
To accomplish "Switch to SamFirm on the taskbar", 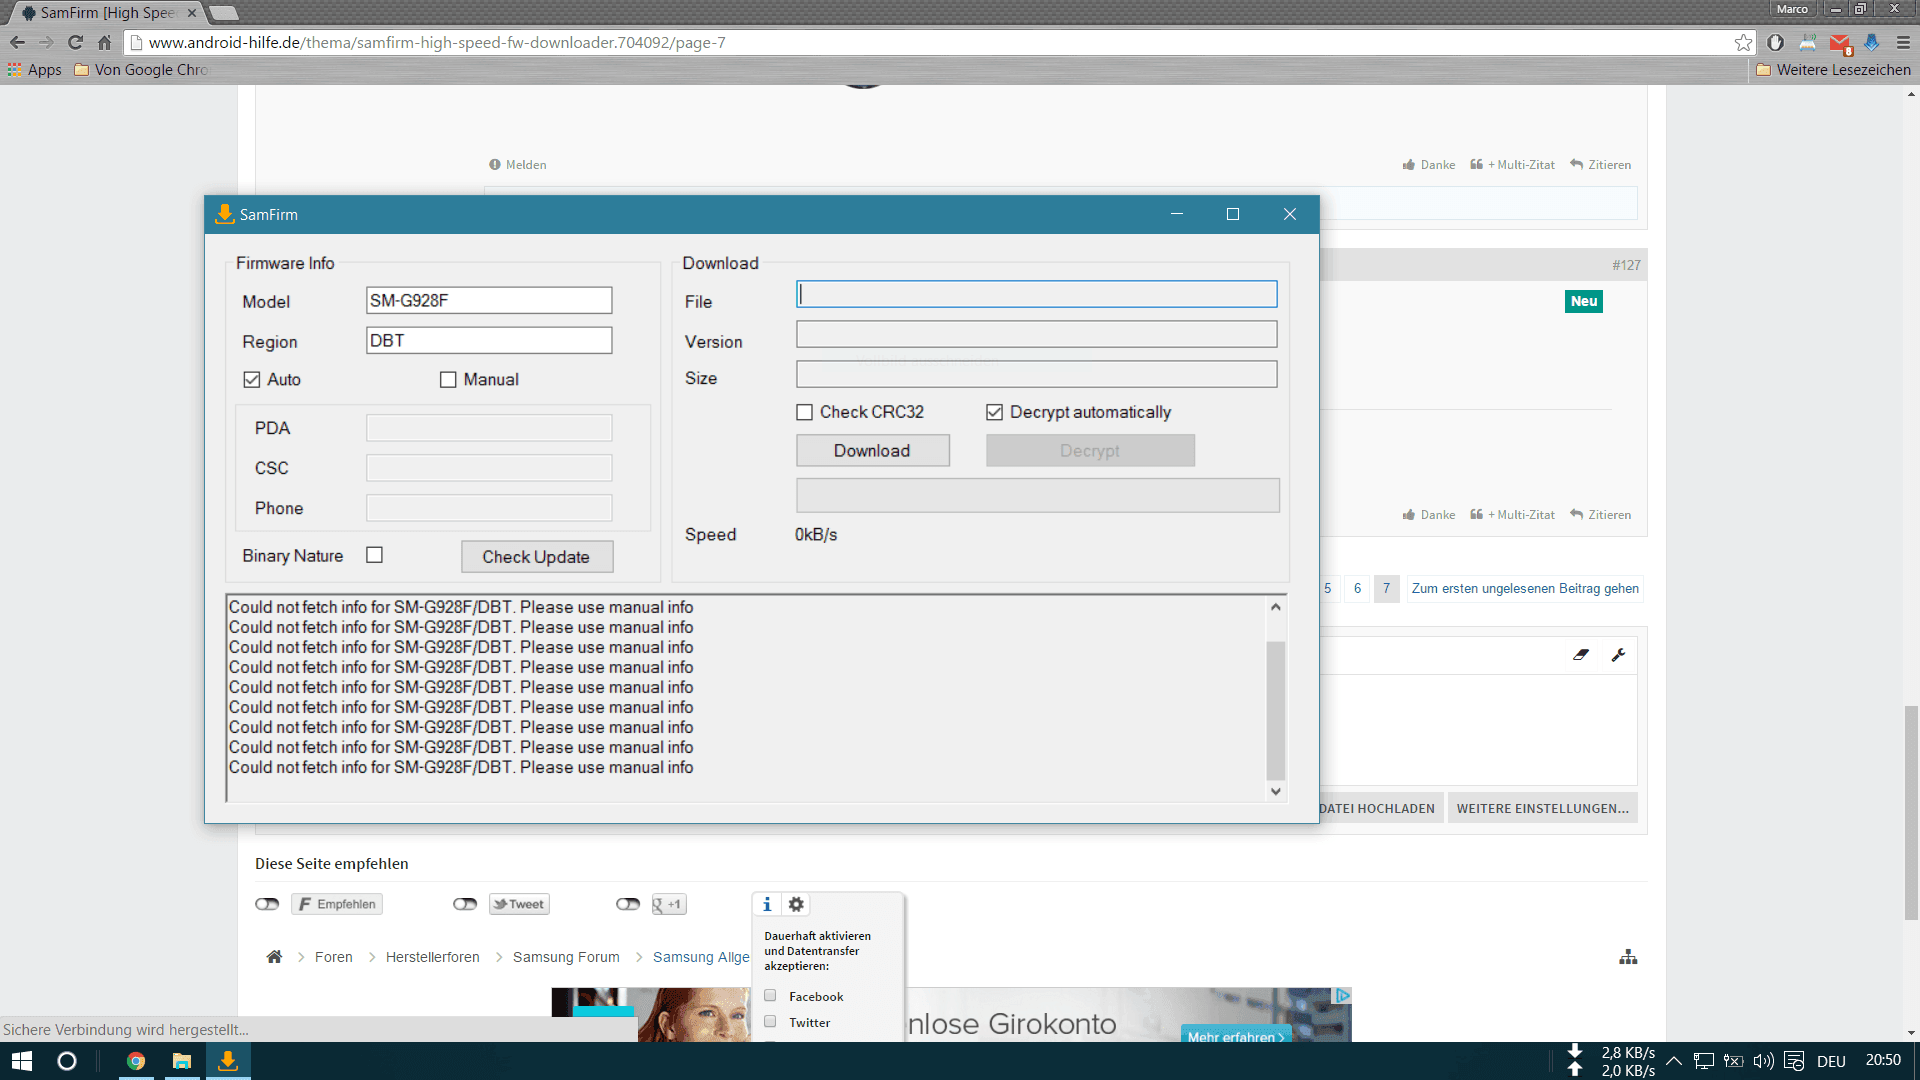I will [x=228, y=1061].
